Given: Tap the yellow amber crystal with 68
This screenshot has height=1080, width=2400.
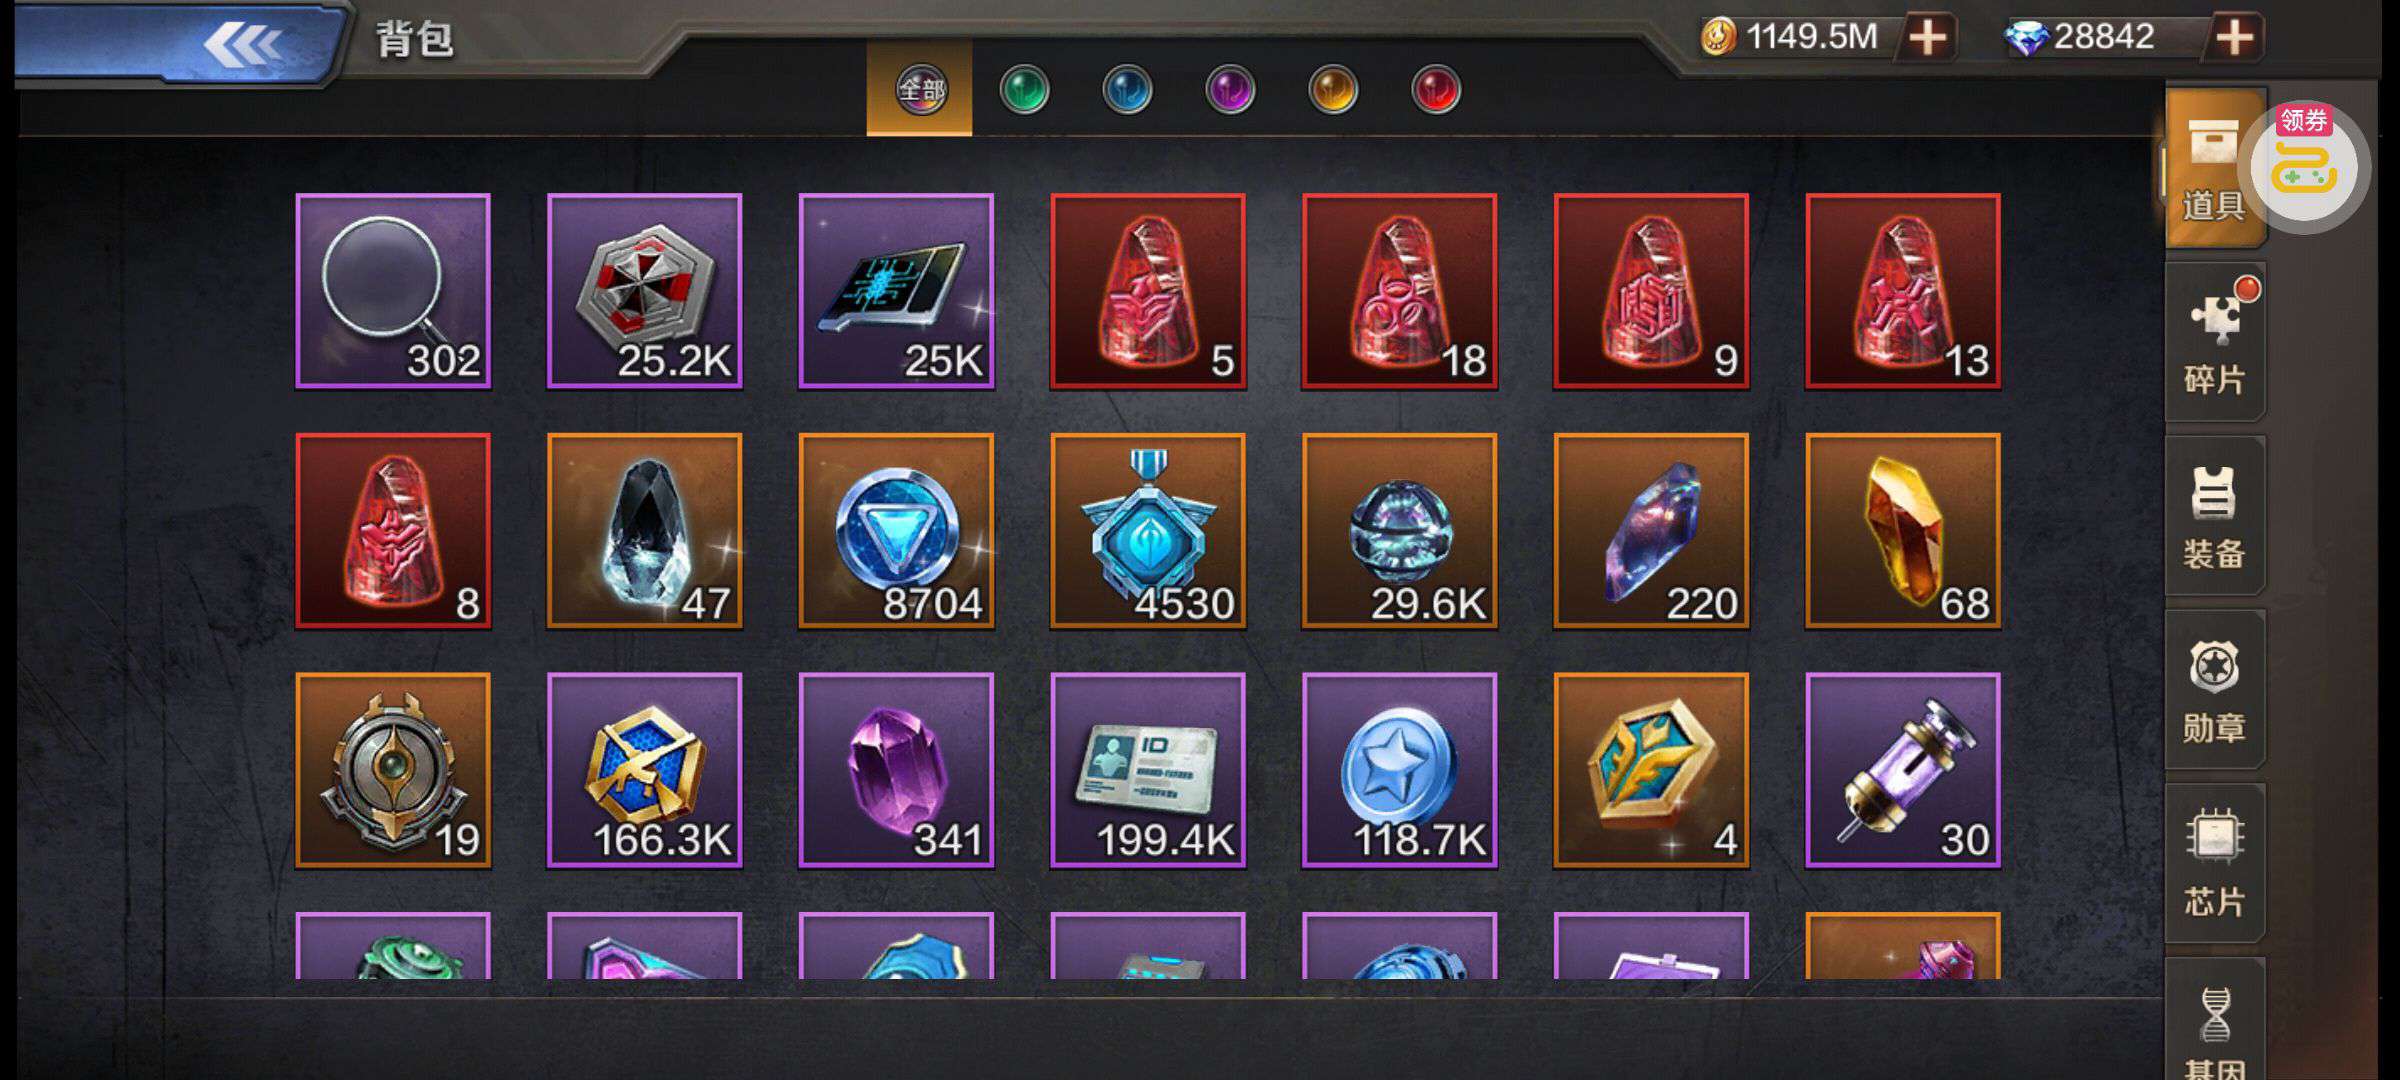Looking at the screenshot, I should [1903, 531].
